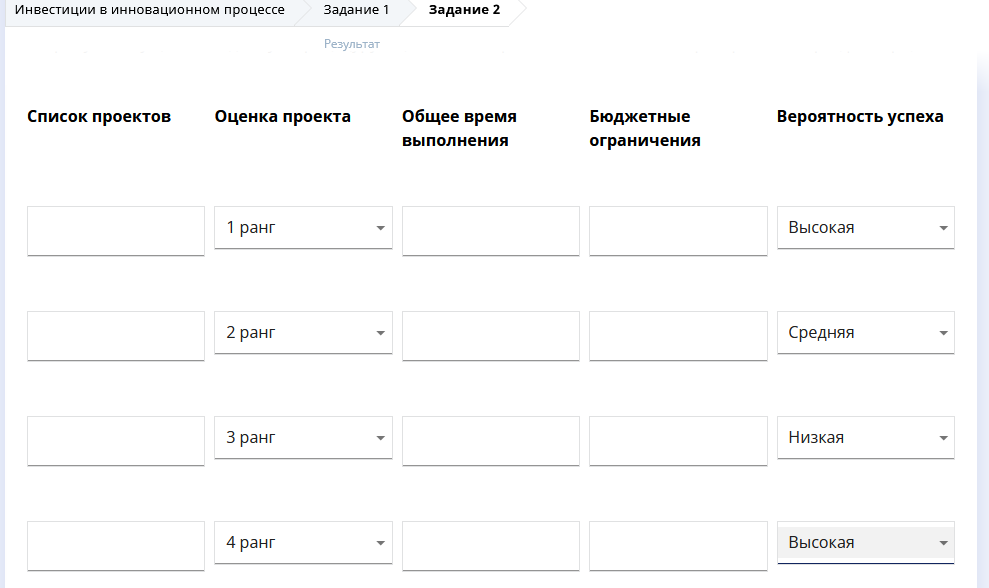
Task: Click first-row 'Список проектов' input field
Action: point(116,231)
